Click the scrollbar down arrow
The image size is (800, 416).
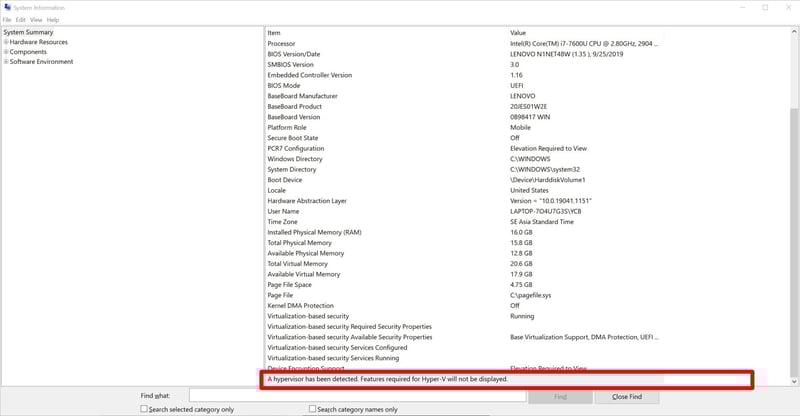coord(794,382)
